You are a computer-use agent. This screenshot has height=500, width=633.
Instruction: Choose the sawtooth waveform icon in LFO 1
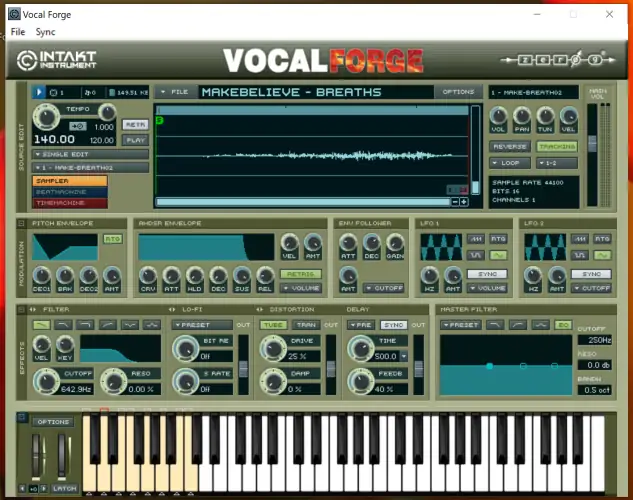(476, 239)
